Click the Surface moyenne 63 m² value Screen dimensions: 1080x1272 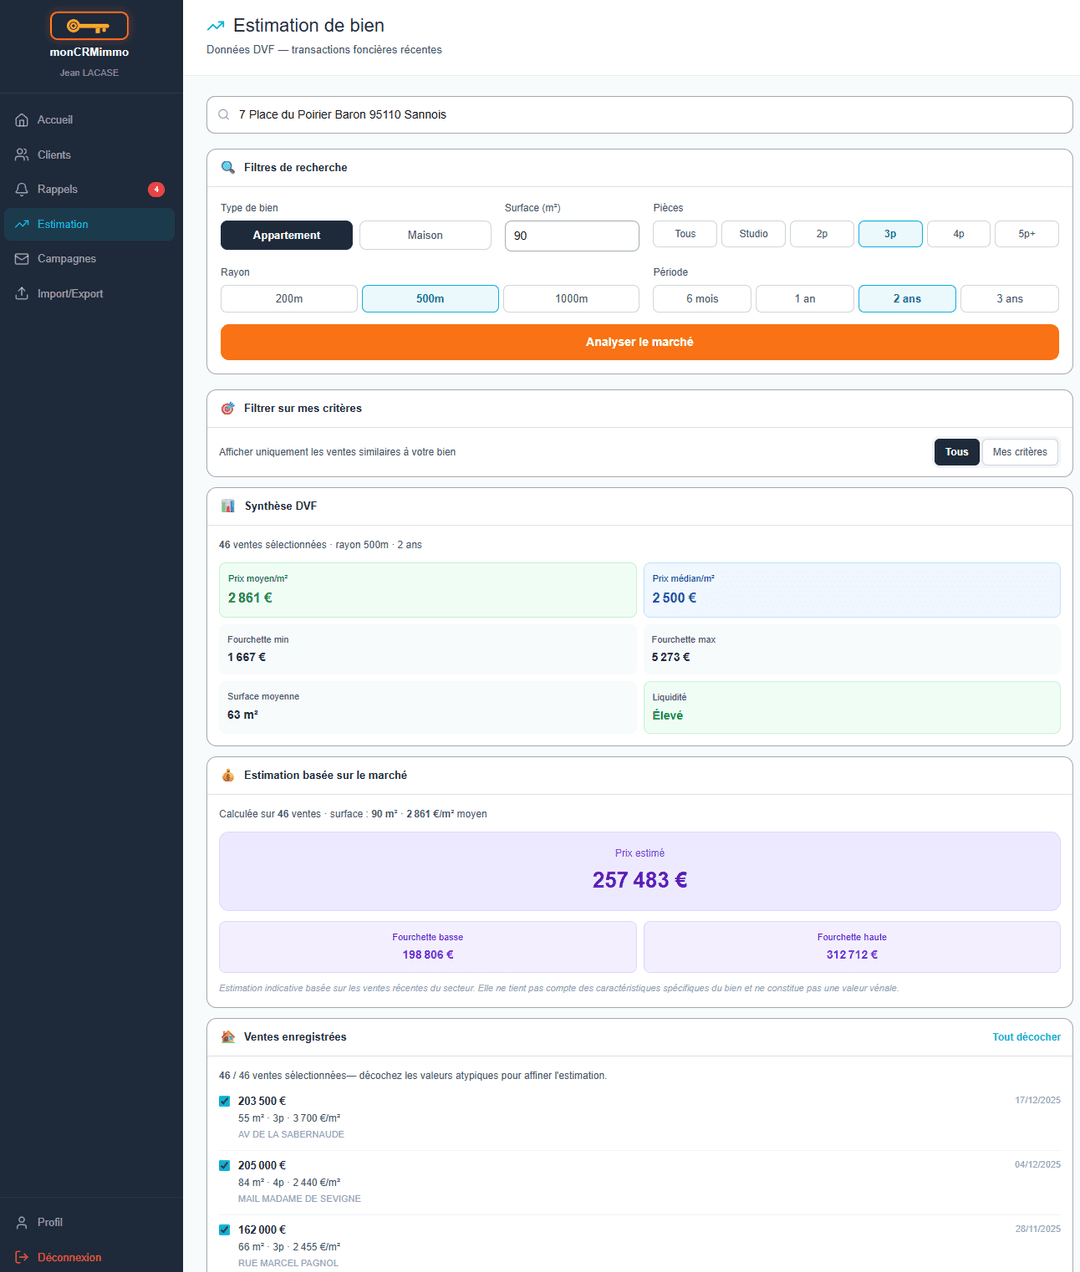(x=243, y=715)
